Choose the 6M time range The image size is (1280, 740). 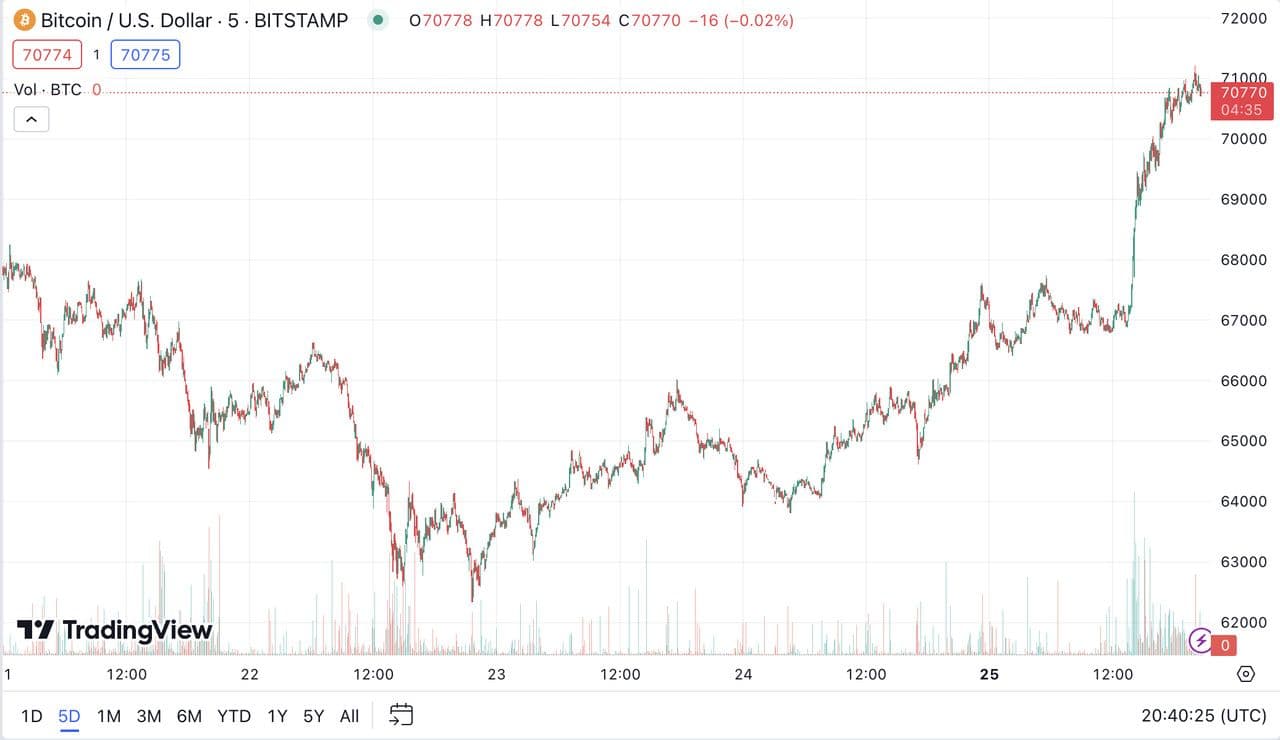point(189,716)
